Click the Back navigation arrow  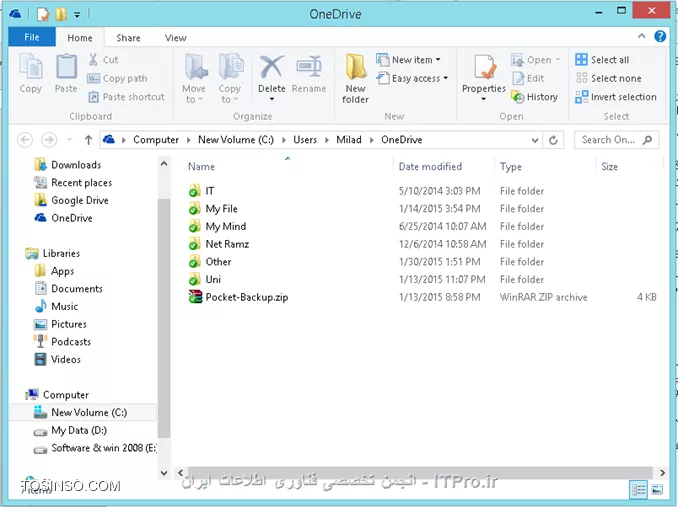pyautogui.click(x=25, y=140)
